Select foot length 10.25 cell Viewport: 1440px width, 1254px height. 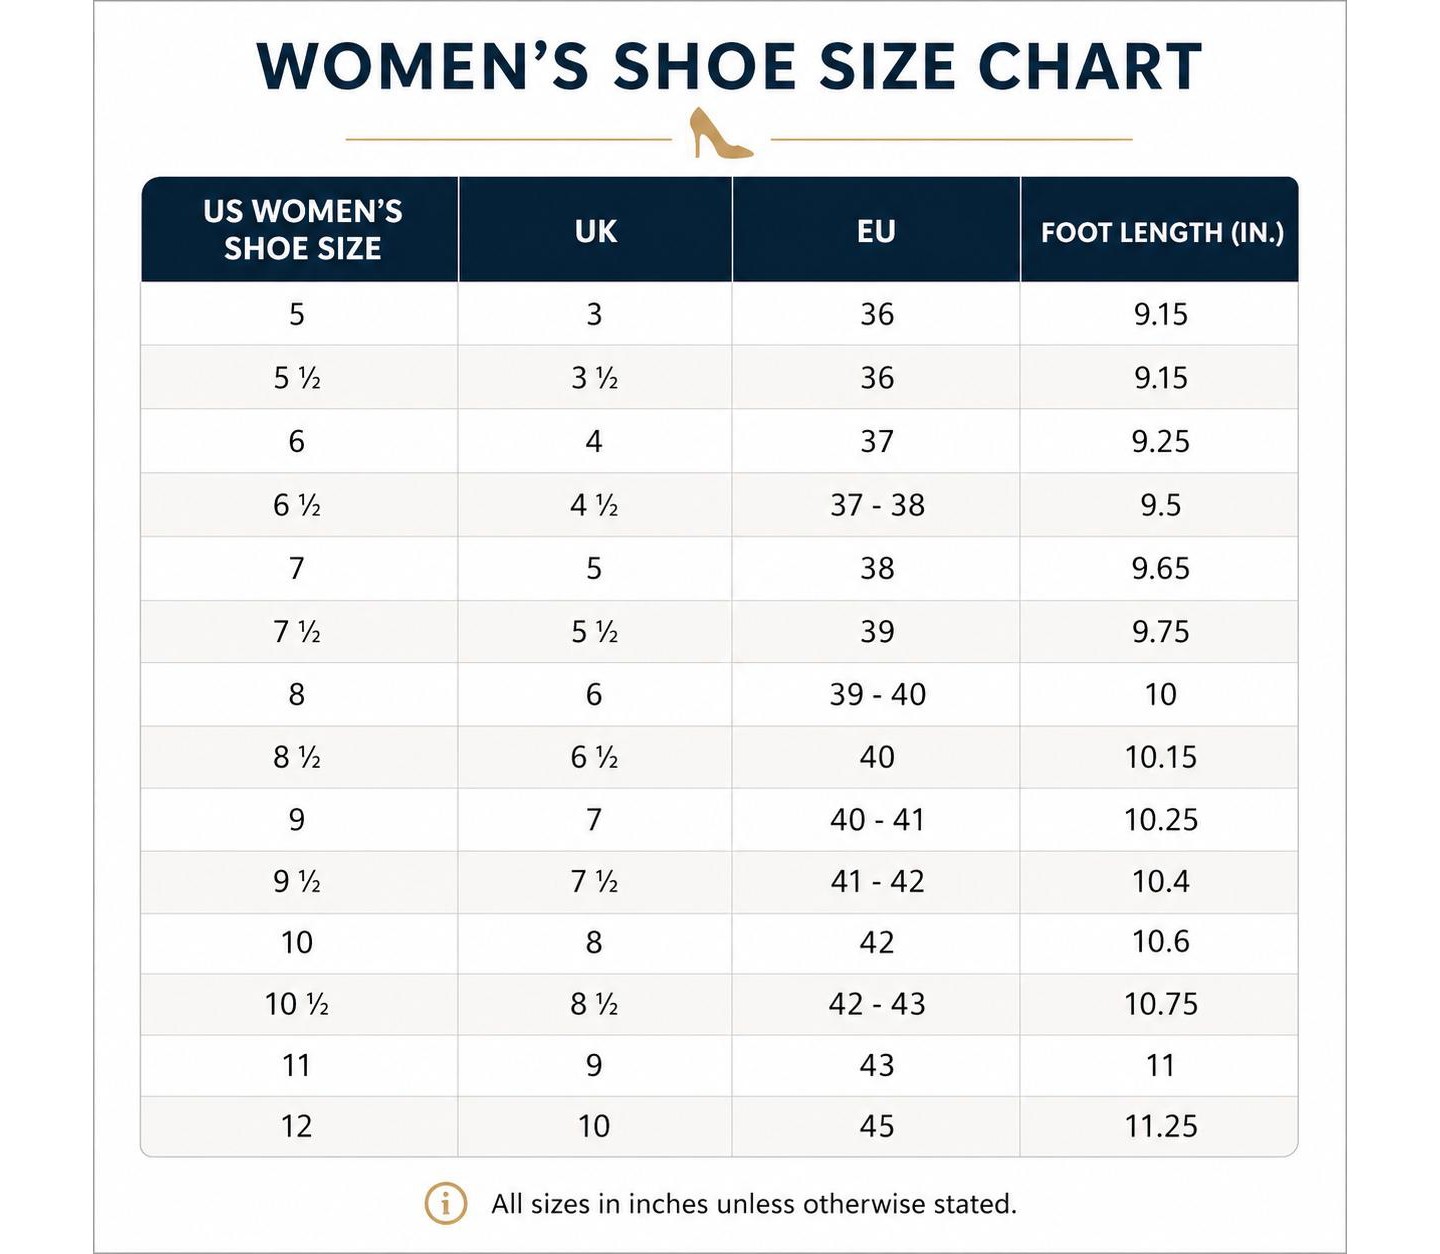tap(1160, 820)
